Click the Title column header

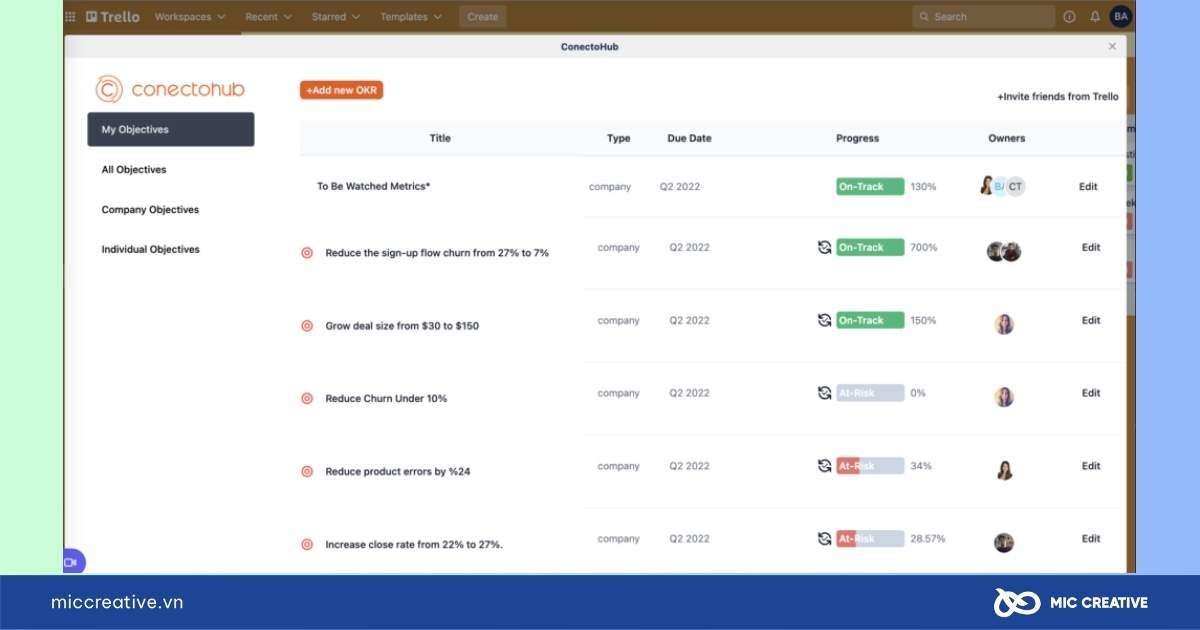[x=440, y=139]
